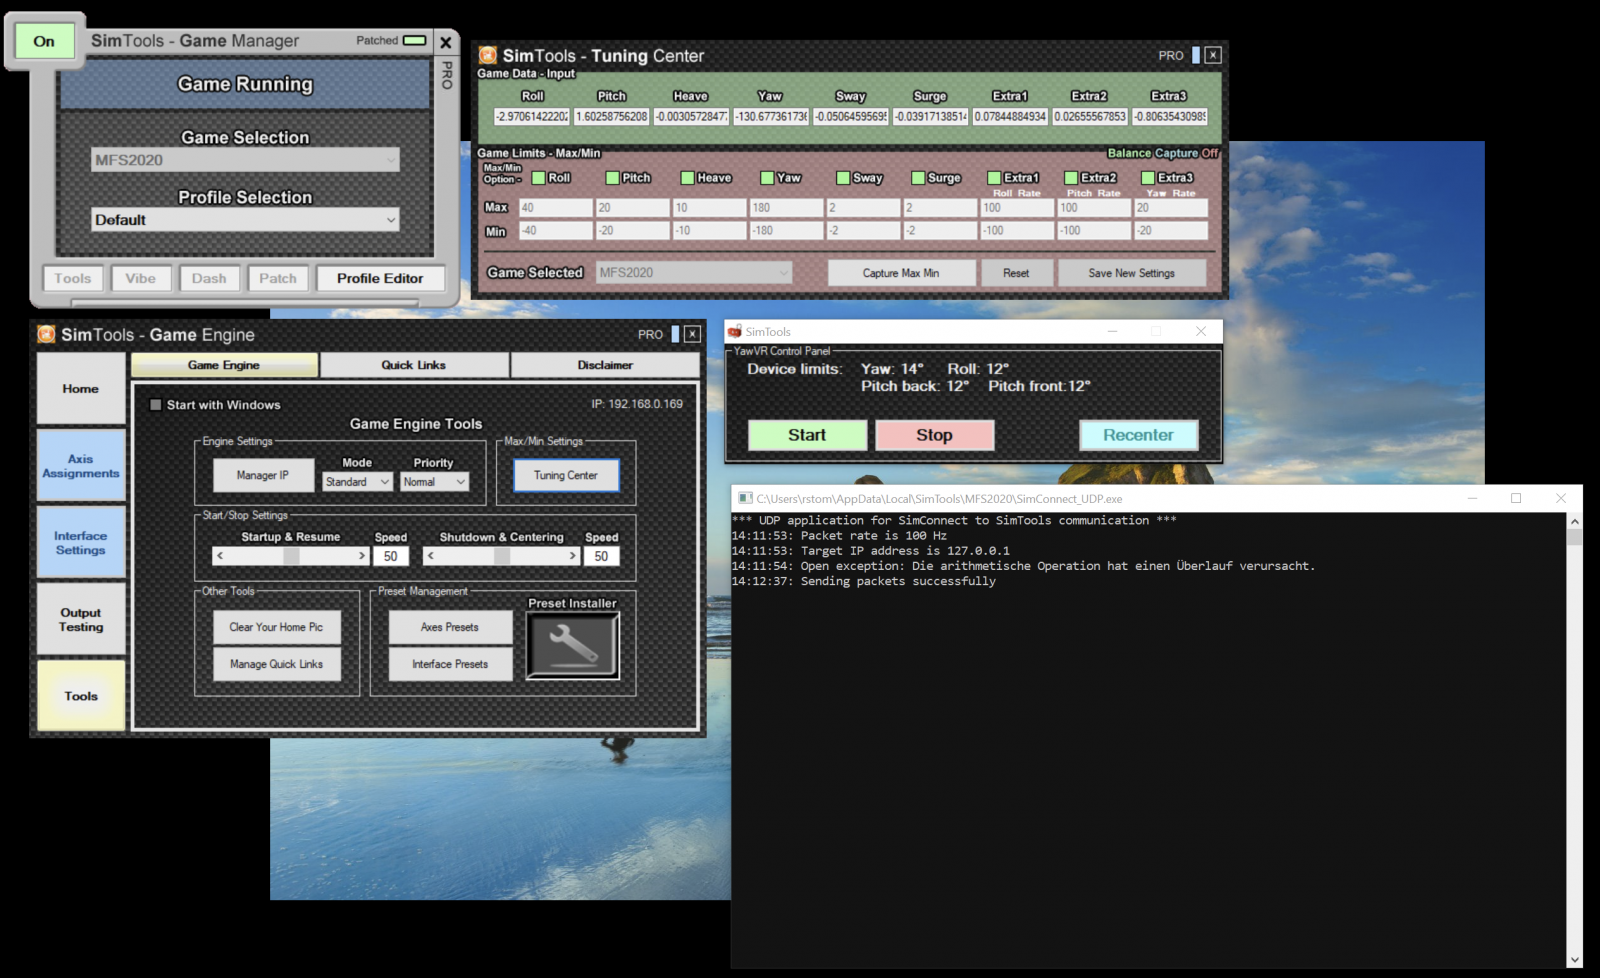Toggle the On power button in Game Manager
The height and width of the screenshot is (978, 1600).
44,41
